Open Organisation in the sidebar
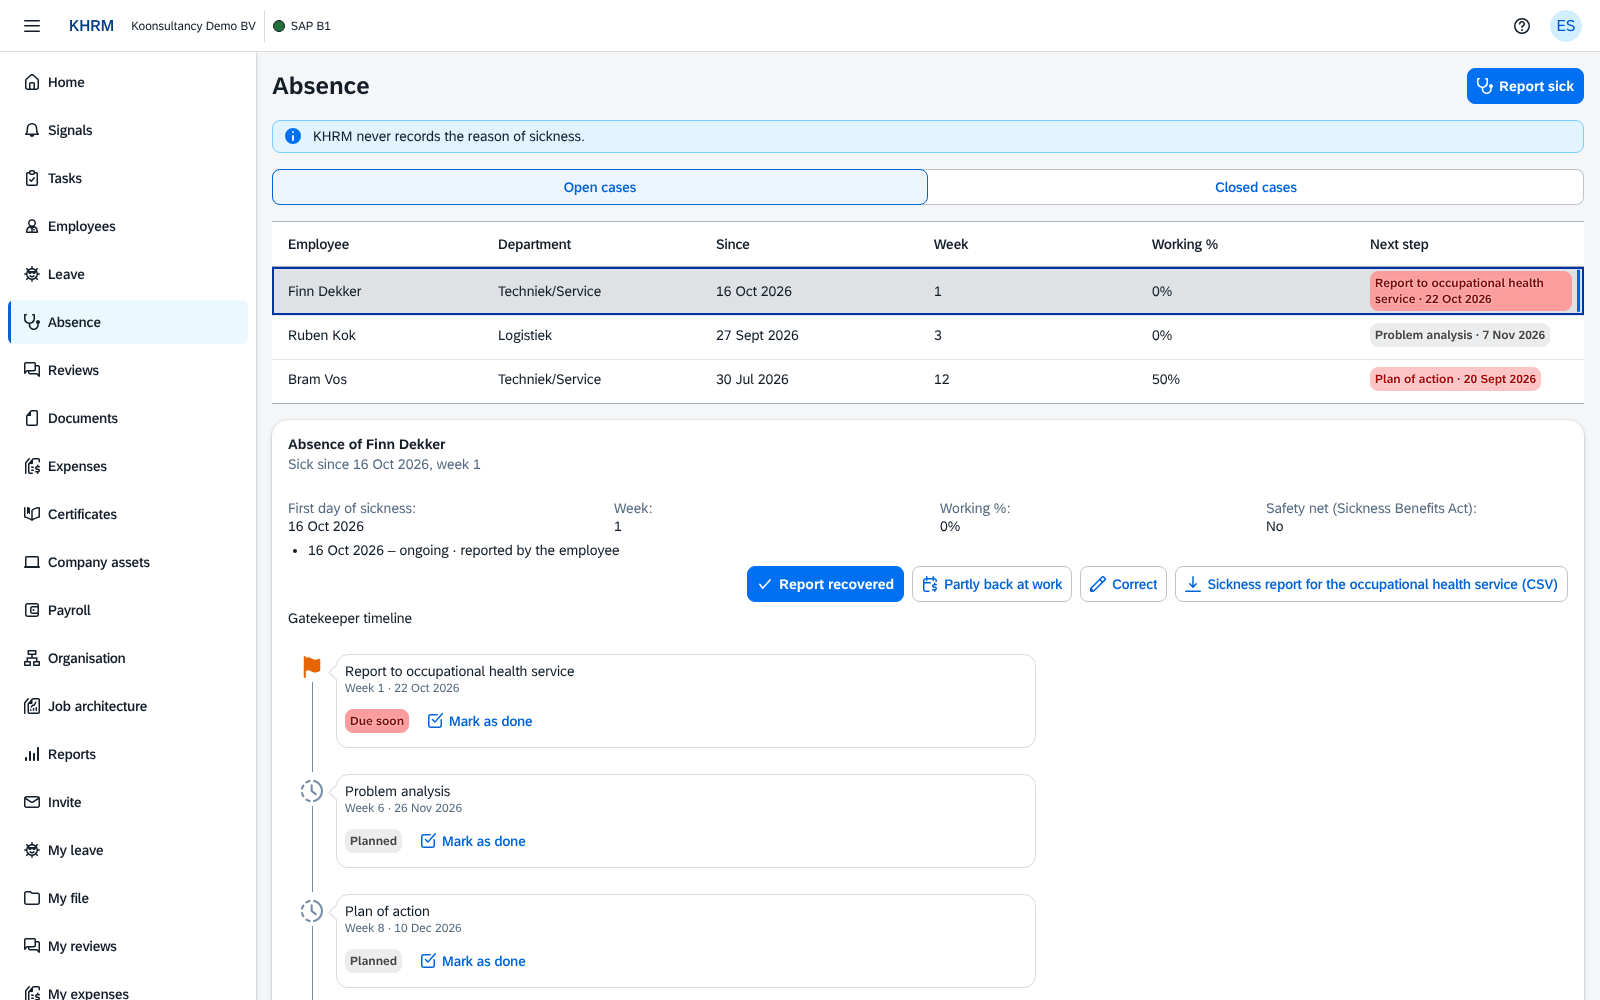 (x=128, y=658)
